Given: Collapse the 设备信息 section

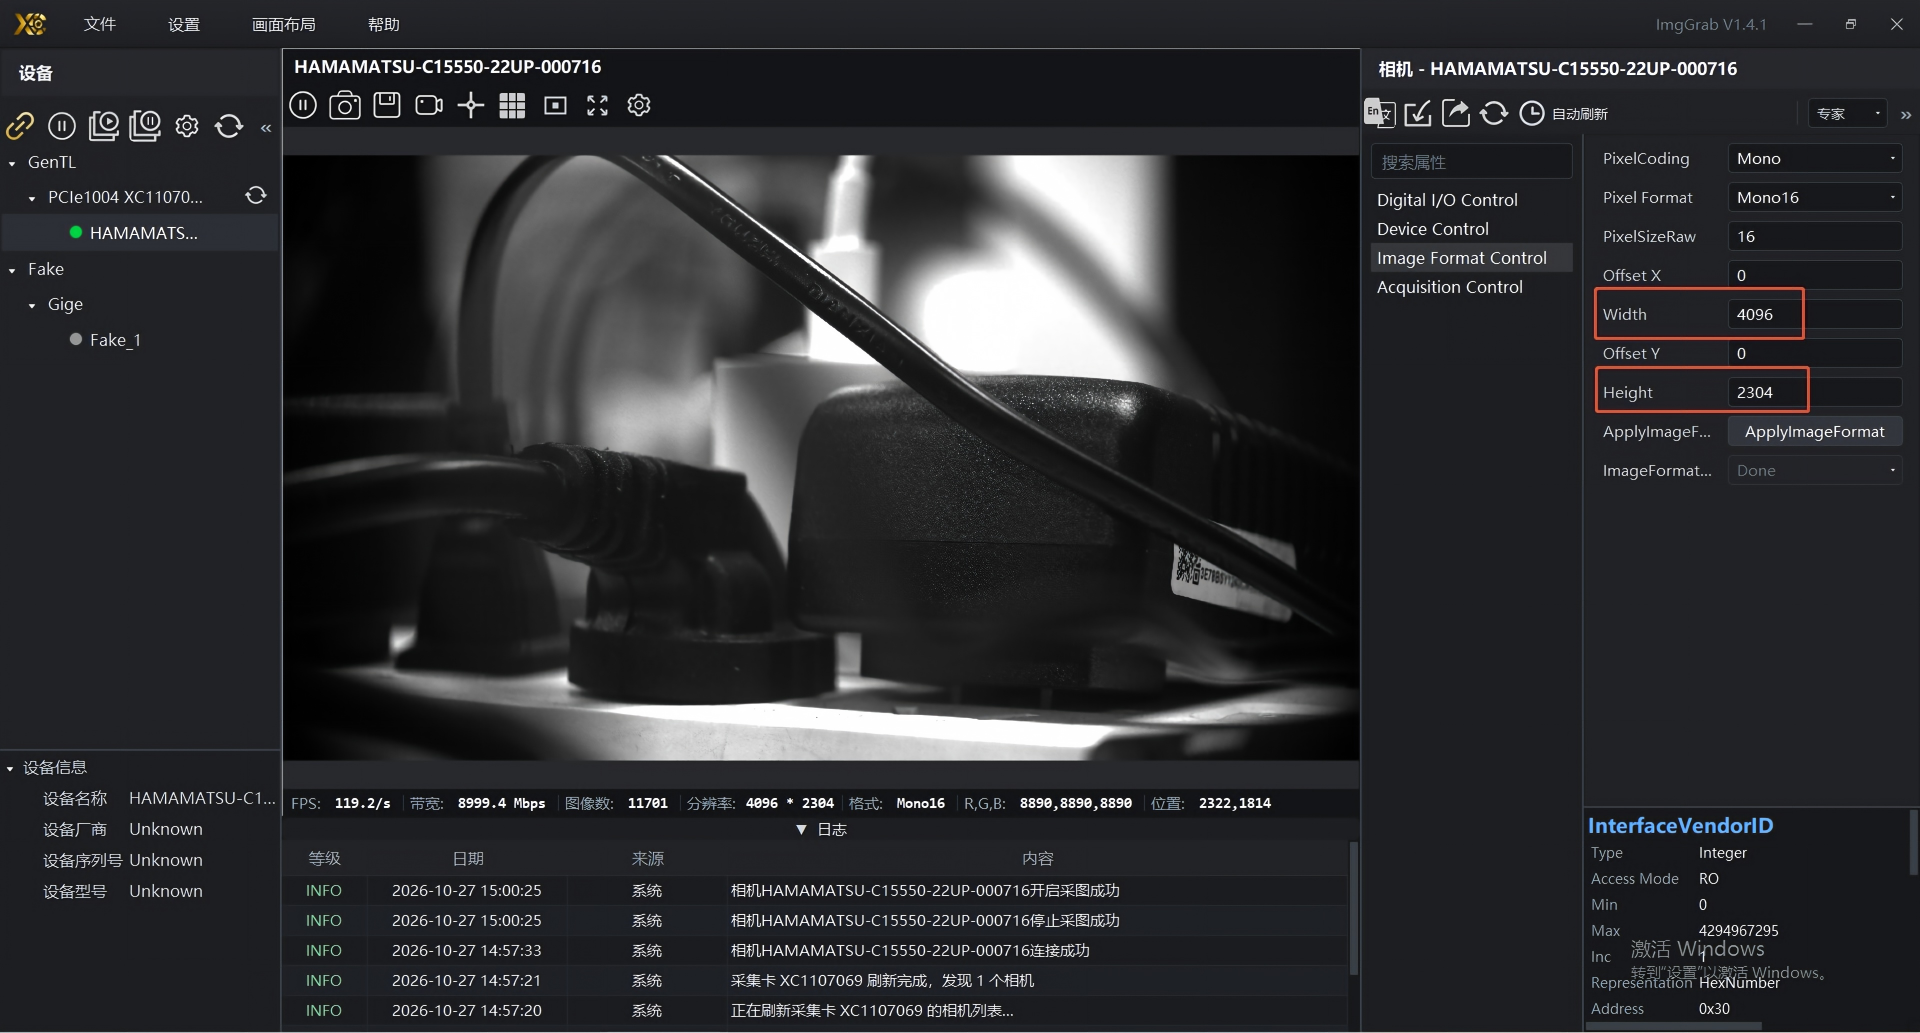Looking at the screenshot, I should point(10,768).
